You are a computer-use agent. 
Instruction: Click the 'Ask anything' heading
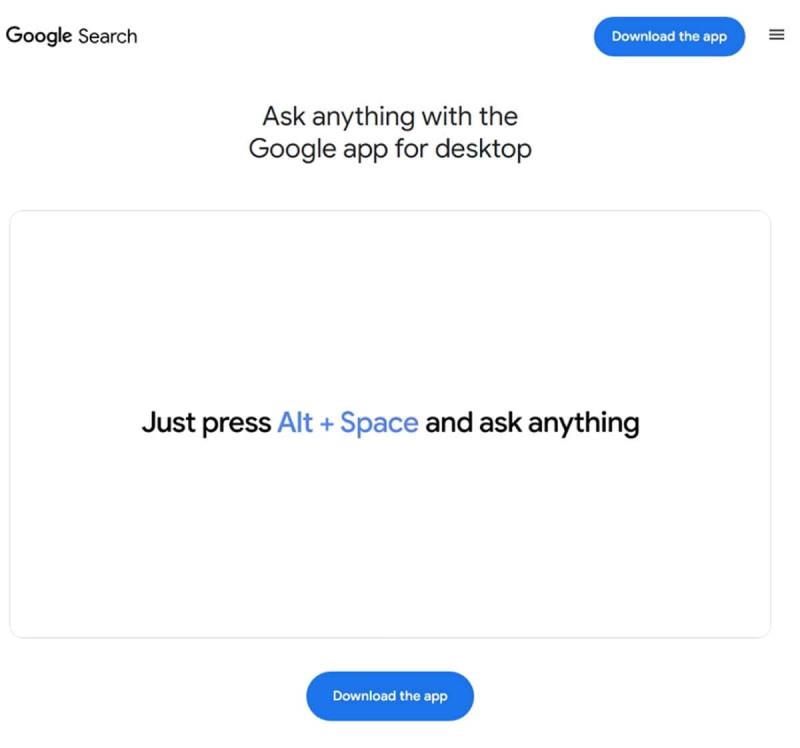click(x=388, y=131)
